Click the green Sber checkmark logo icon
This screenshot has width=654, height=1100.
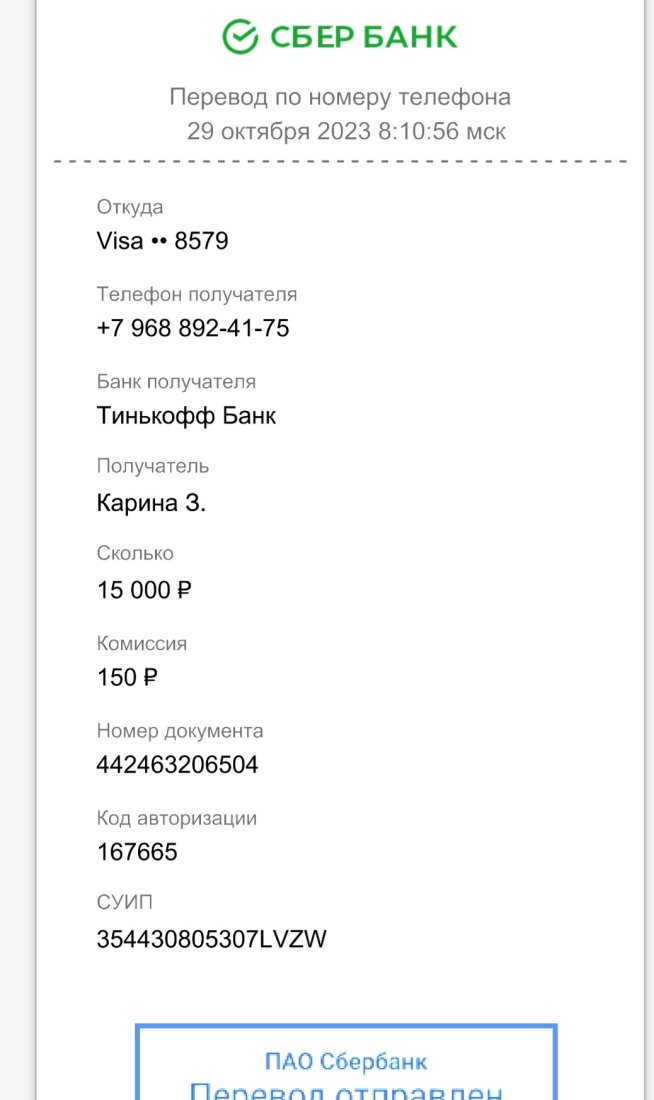pyautogui.click(x=241, y=36)
